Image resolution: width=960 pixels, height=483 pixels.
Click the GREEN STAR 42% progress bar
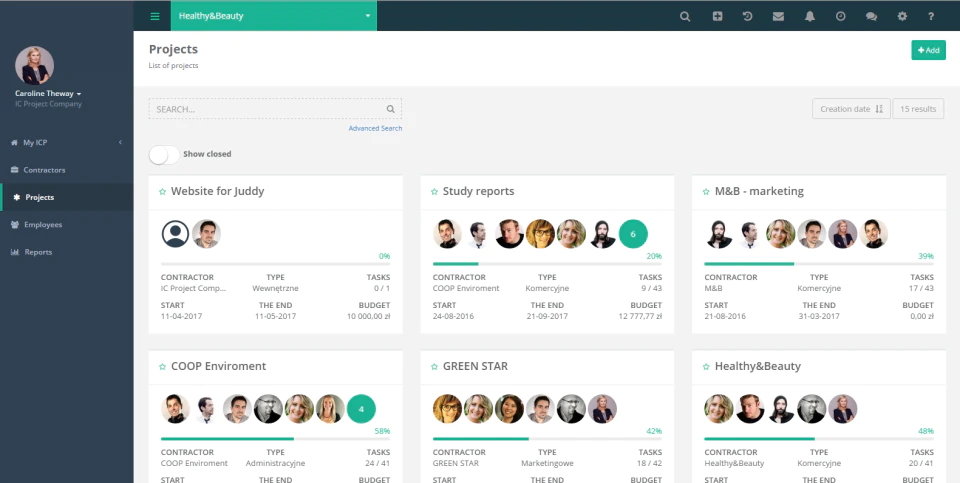point(547,439)
